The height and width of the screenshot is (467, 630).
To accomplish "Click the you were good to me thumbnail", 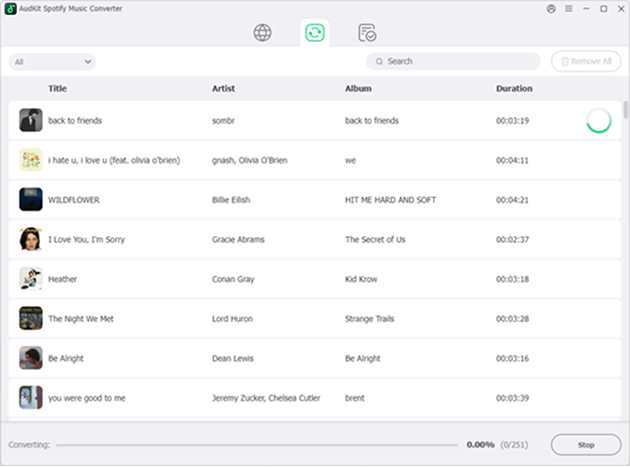I will click(31, 397).
